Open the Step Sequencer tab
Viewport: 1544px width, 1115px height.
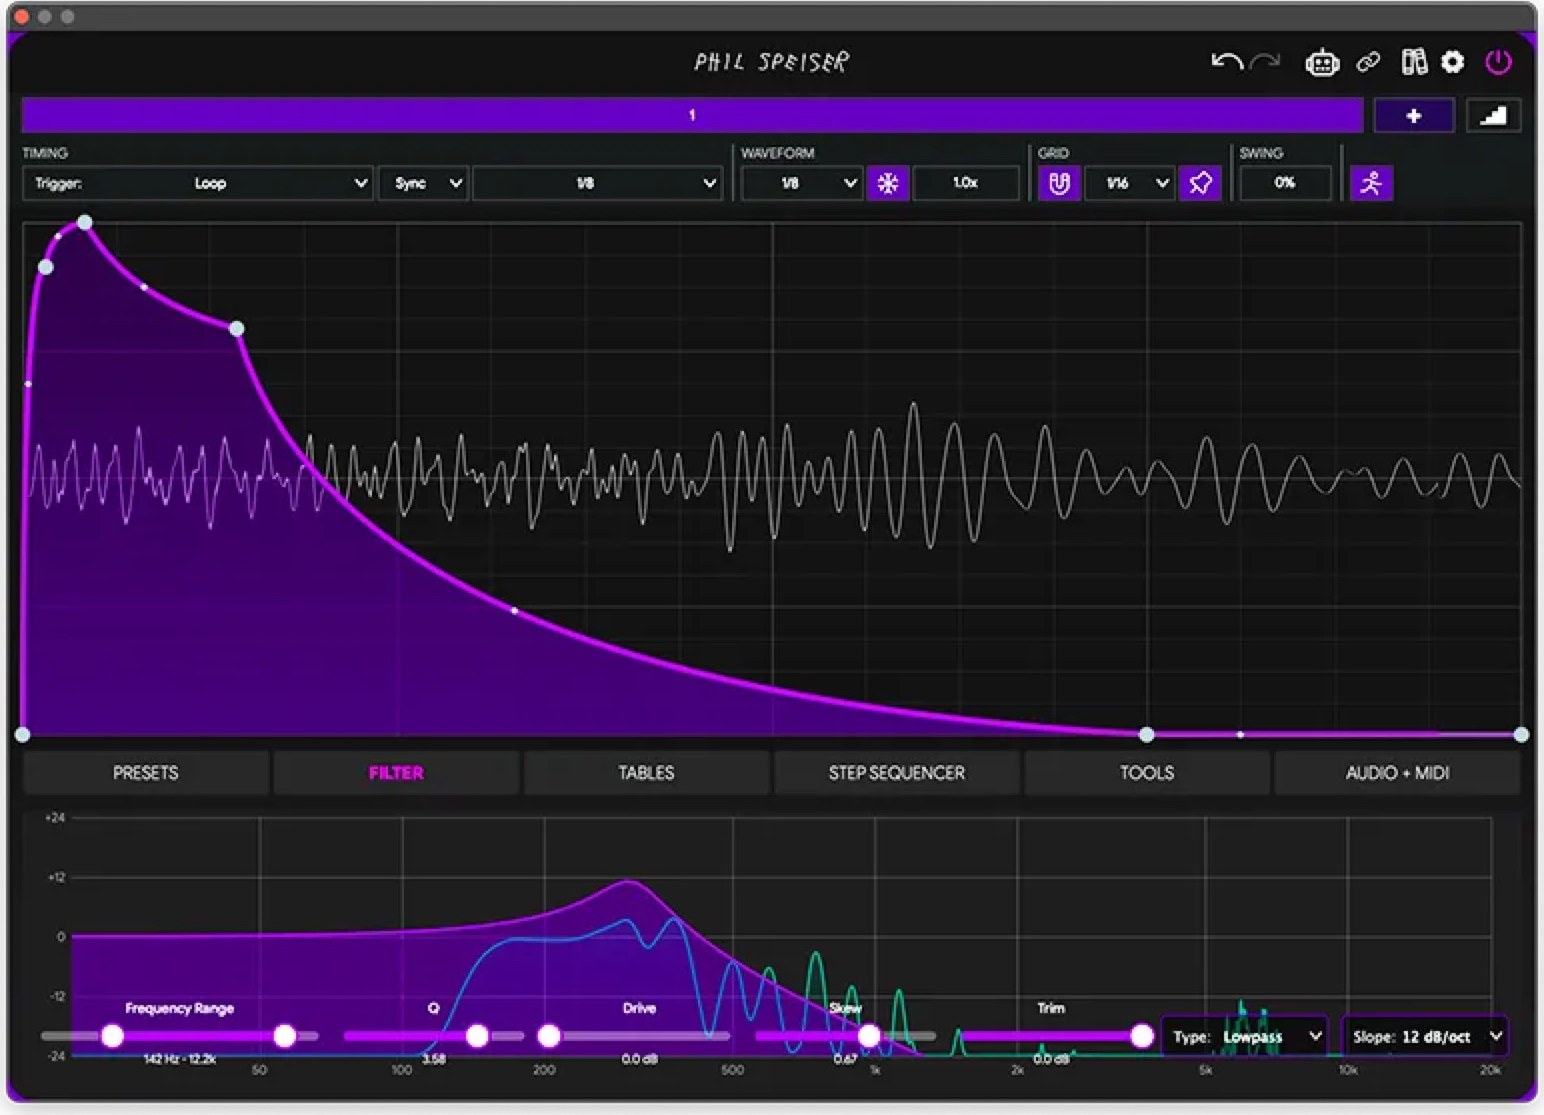coord(897,773)
